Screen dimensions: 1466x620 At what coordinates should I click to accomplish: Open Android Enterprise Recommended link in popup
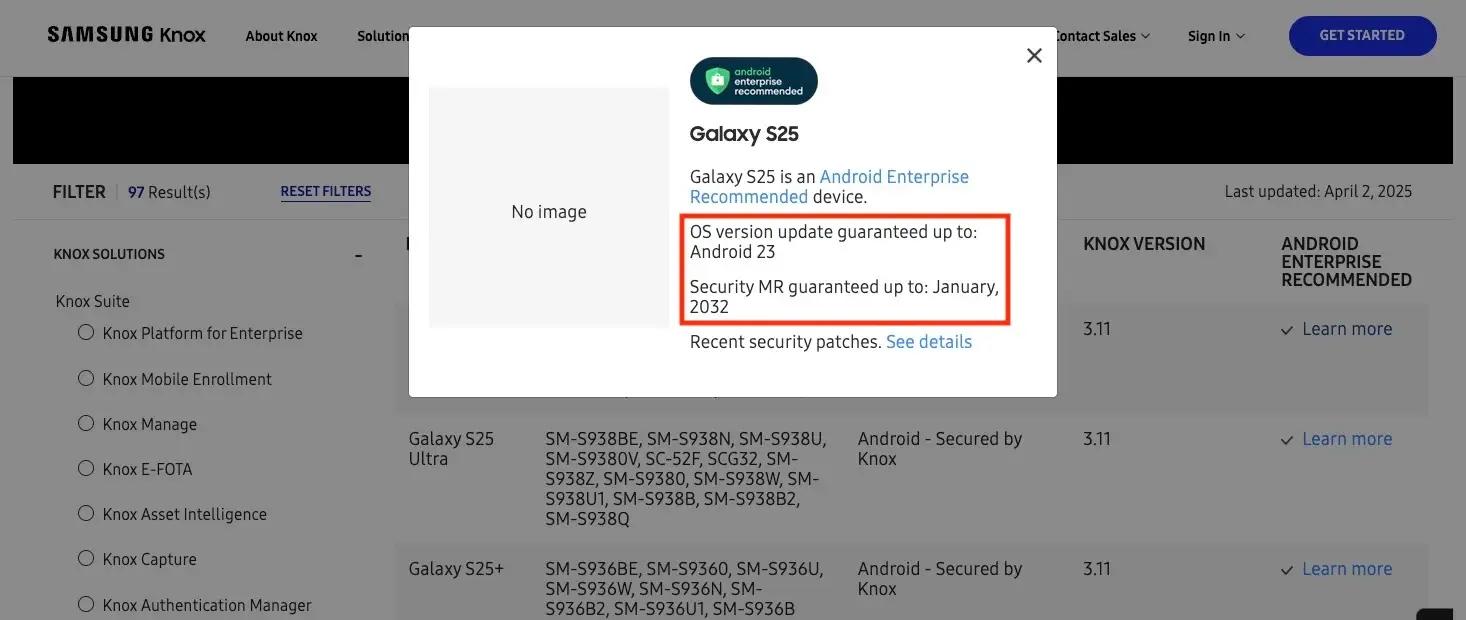pyautogui.click(x=829, y=186)
